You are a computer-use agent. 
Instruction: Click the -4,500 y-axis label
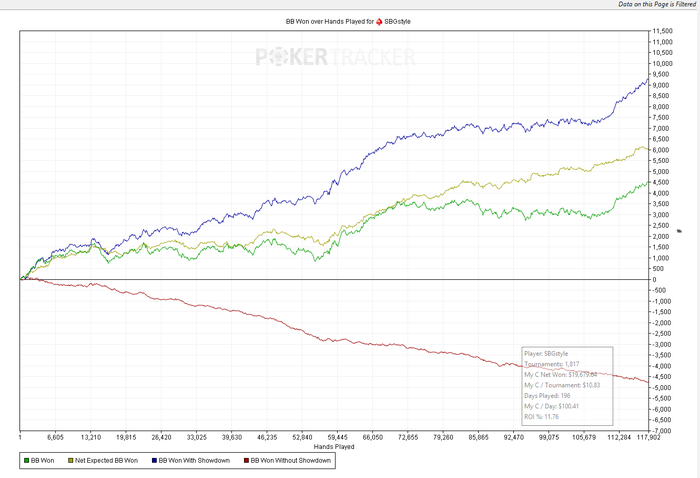[x=662, y=377]
